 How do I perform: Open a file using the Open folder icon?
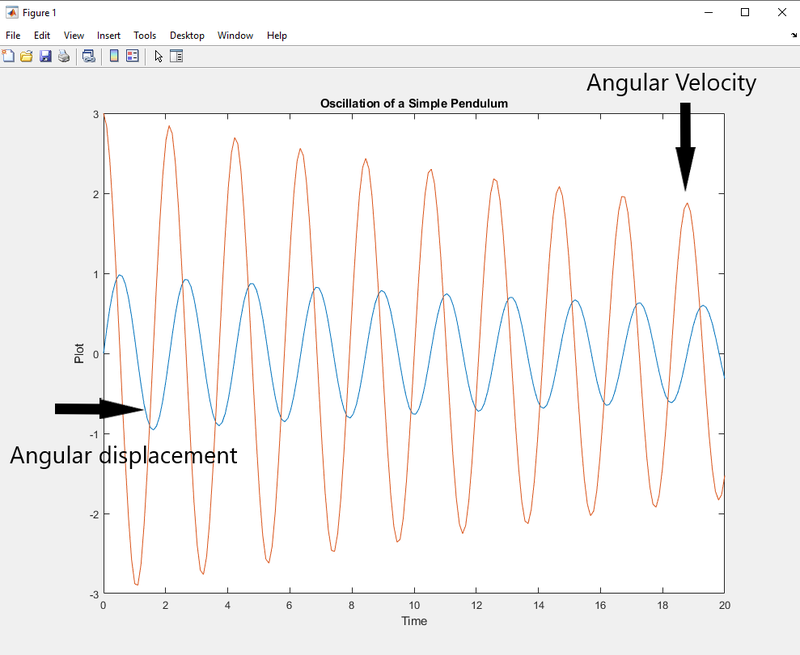[x=26, y=56]
